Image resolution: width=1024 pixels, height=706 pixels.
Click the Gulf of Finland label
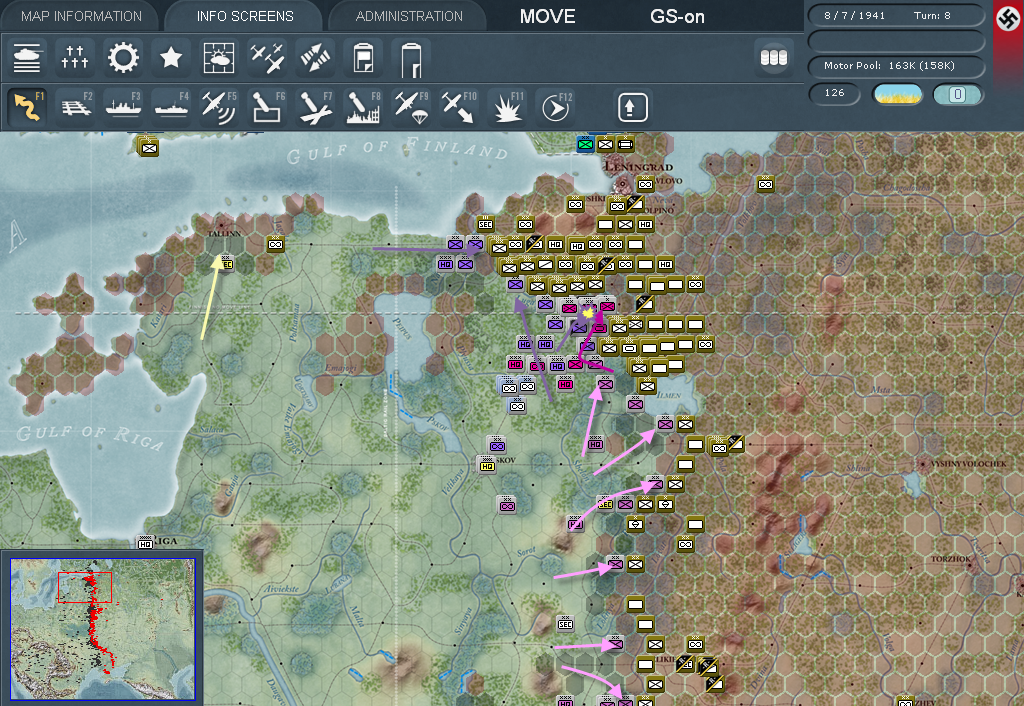point(397,151)
